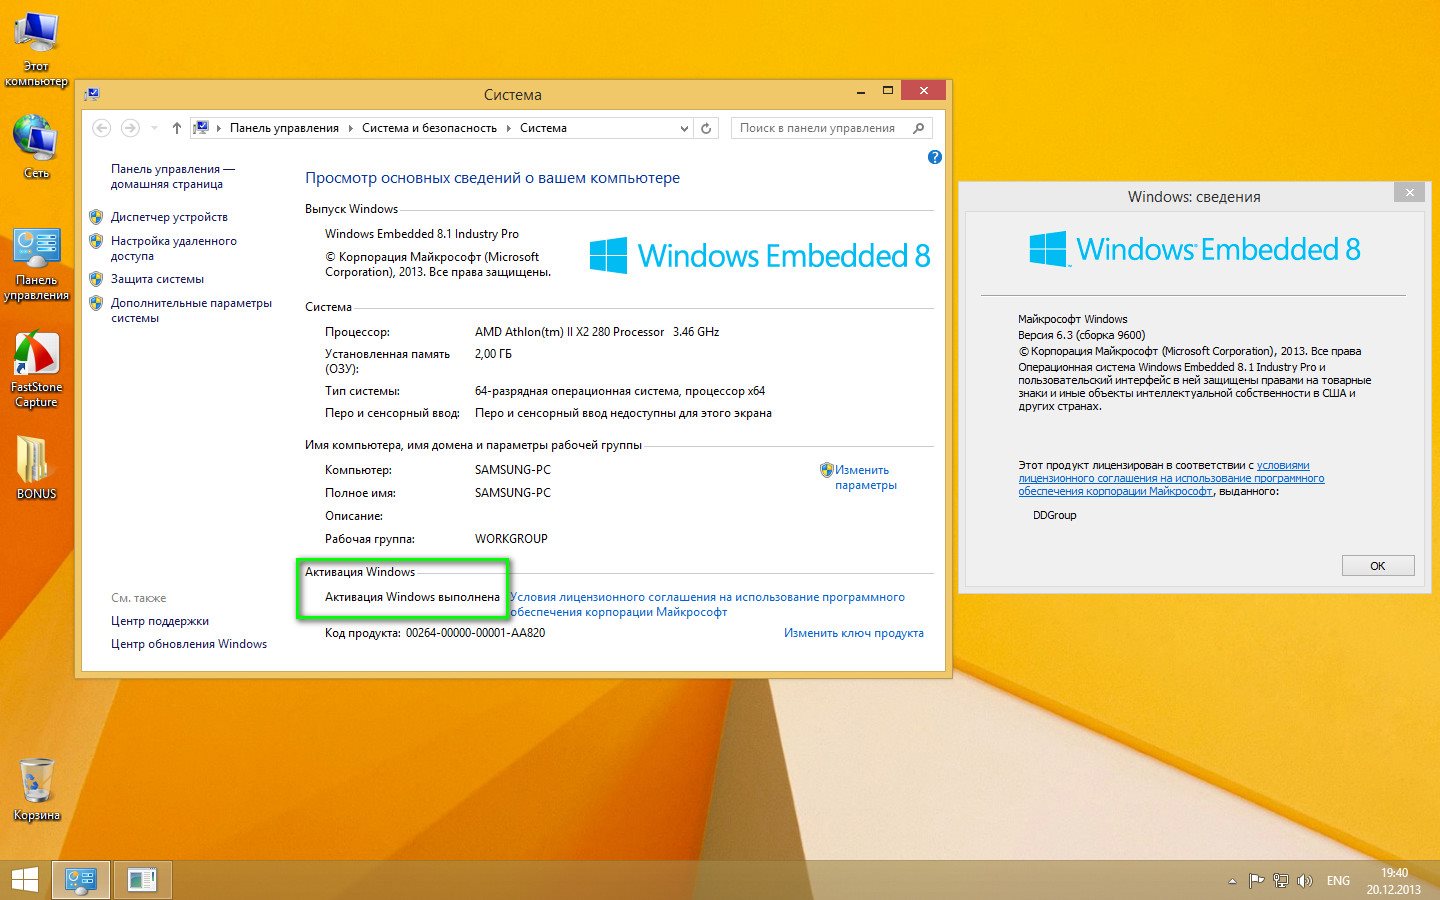Click the address bar computer icon
The width and height of the screenshot is (1440, 900).
pyautogui.click(x=201, y=128)
